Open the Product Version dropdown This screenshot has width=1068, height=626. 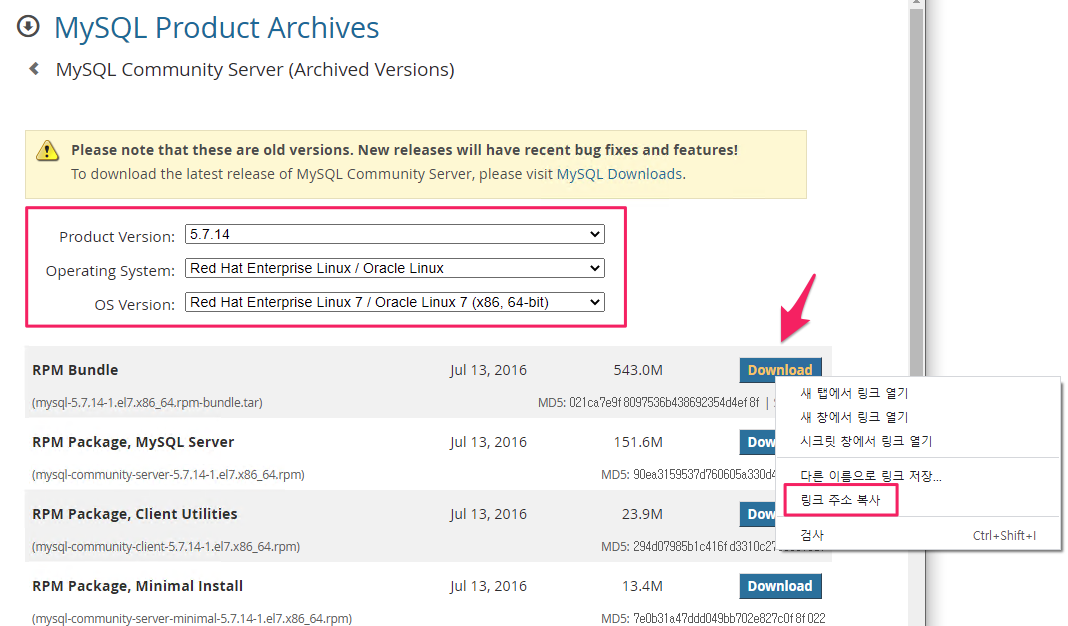(394, 234)
